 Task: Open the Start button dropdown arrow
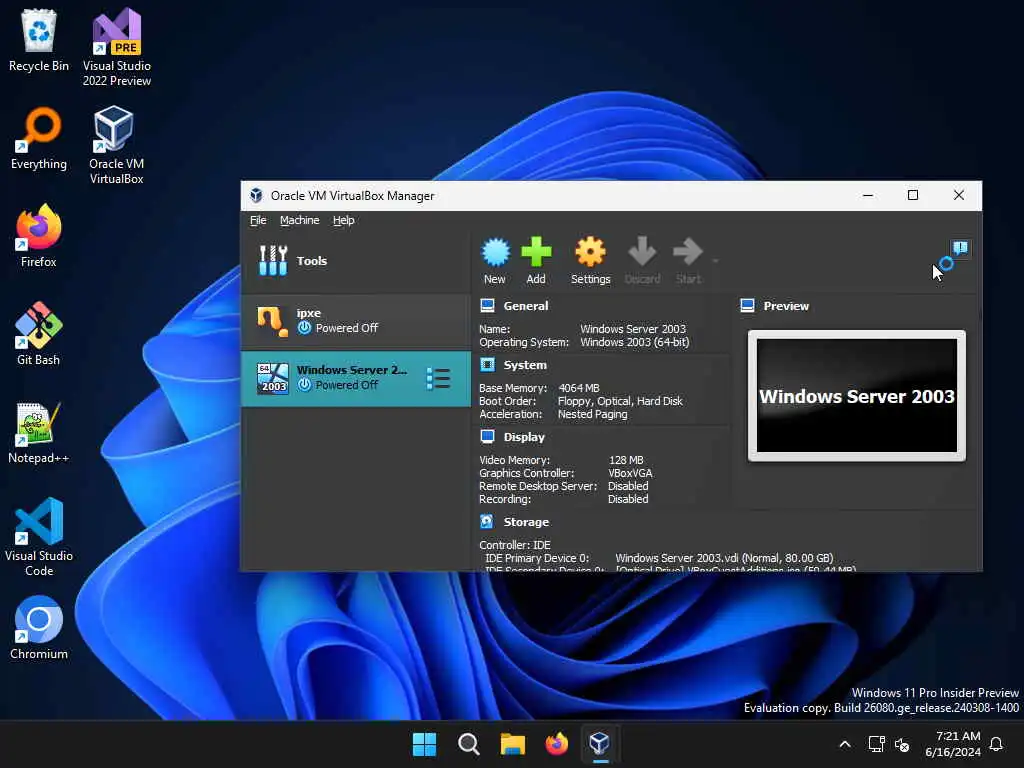(x=715, y=261)
